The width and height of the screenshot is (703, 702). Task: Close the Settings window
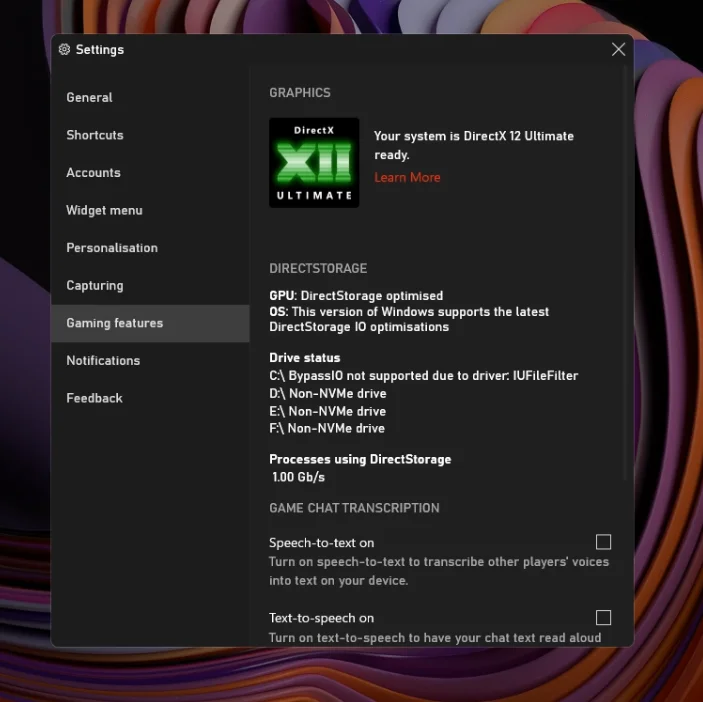tap(618, 49)
